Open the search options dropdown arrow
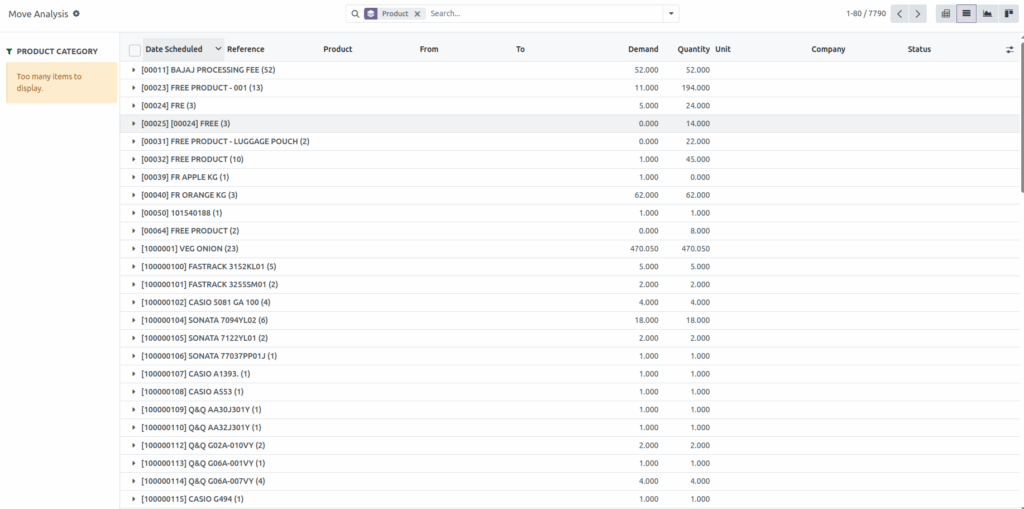Viewport: 1024px width, 509px height. pyautogui.click(x=671, y=14)
